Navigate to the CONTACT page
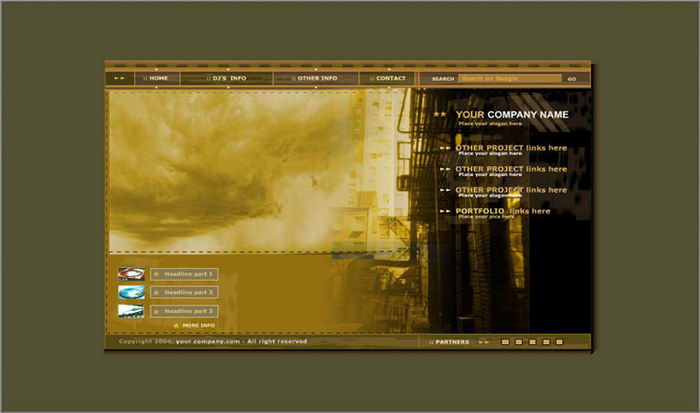700x413 pixels. click(388, 78)
